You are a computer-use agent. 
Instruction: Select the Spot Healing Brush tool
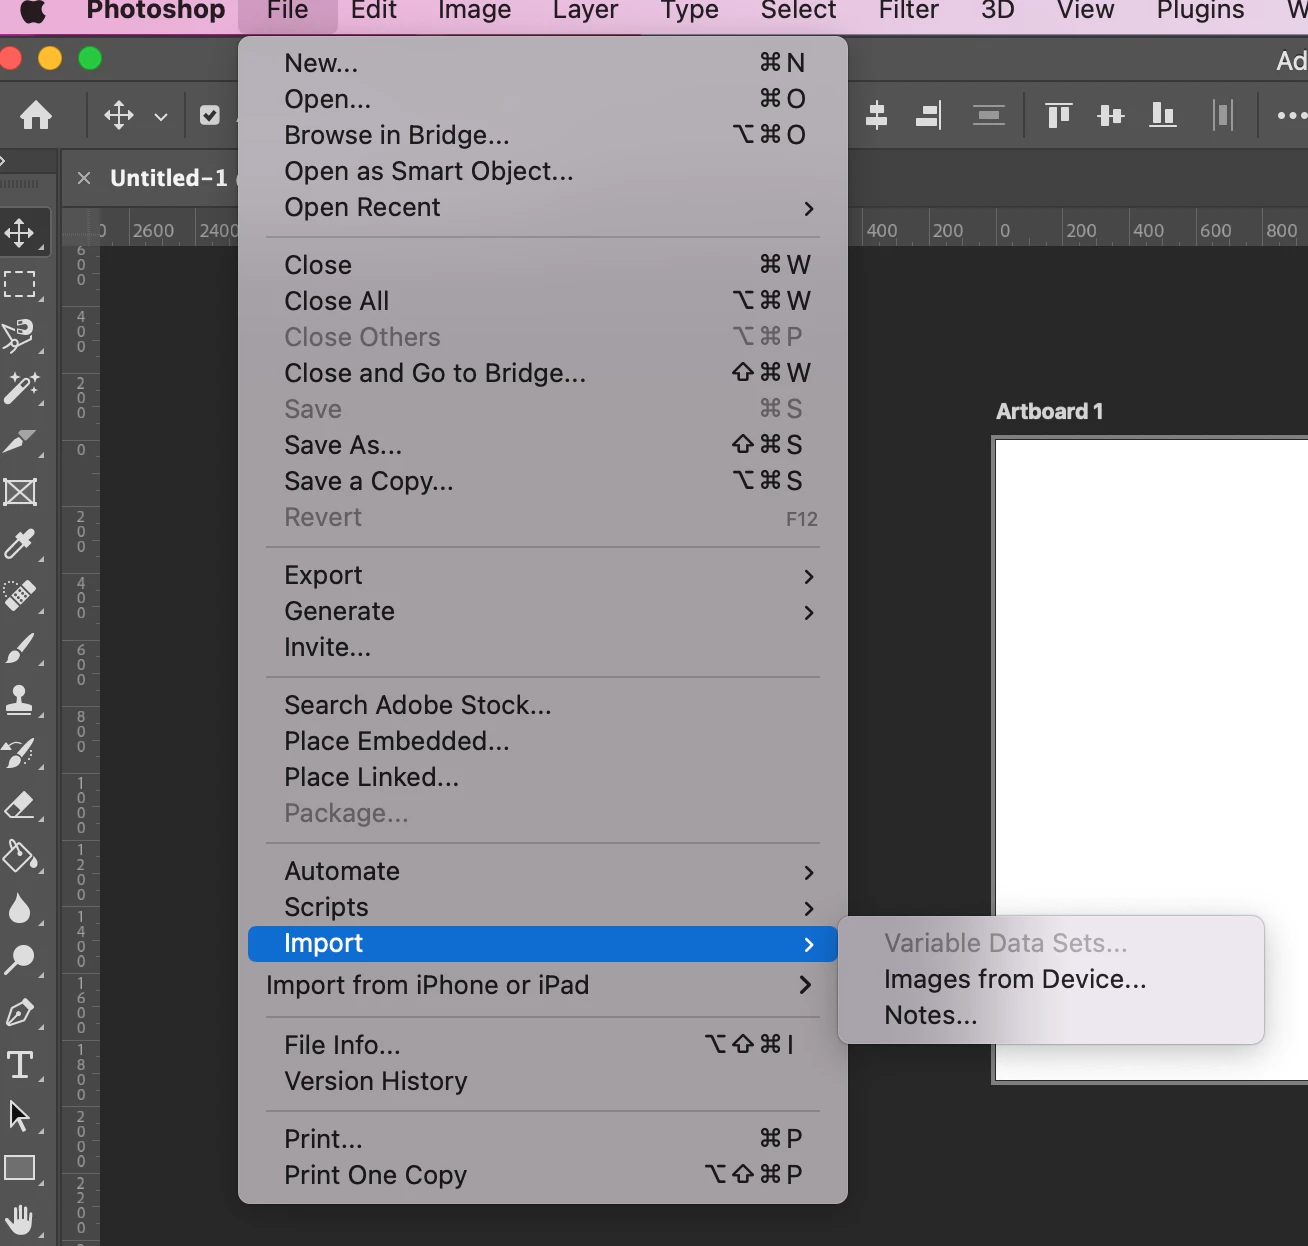(20, 596)
